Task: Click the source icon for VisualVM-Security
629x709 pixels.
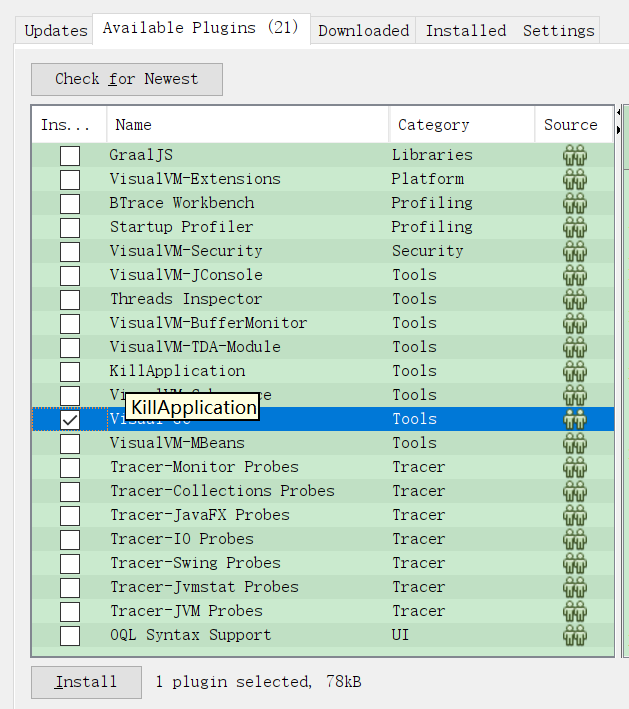Action: 575,251
